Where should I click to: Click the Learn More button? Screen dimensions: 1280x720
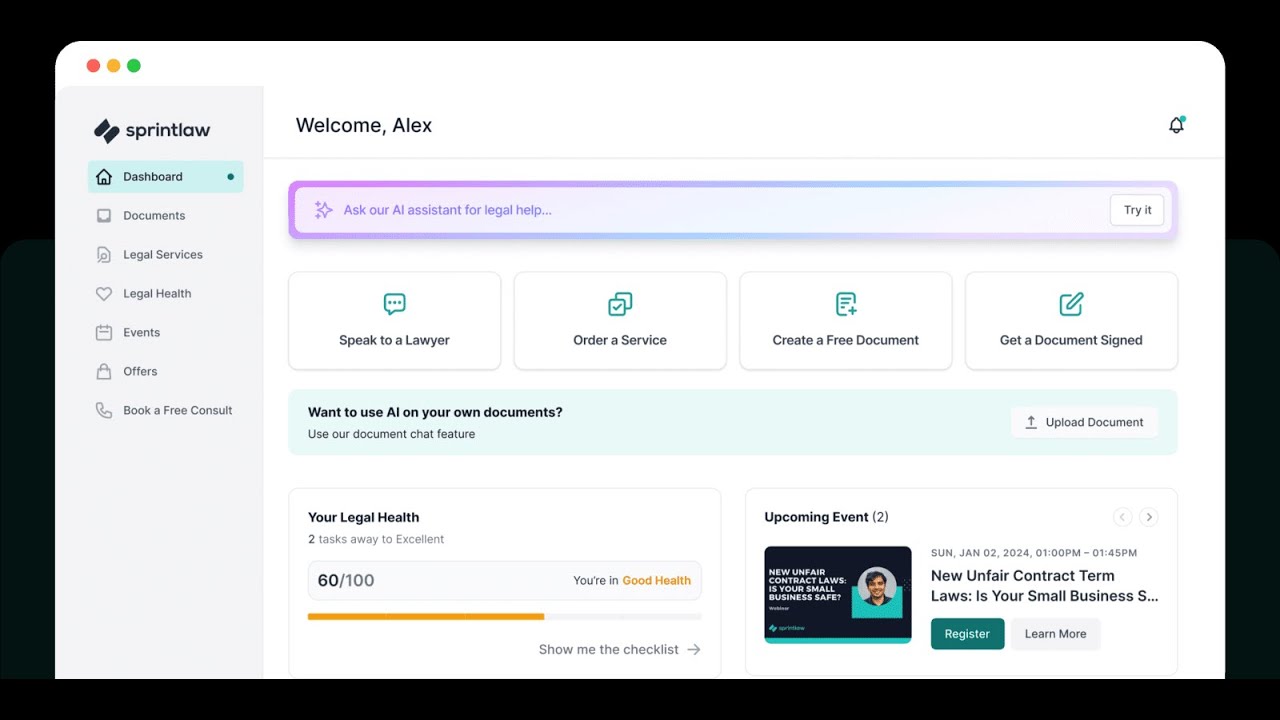coord(1055,634)
